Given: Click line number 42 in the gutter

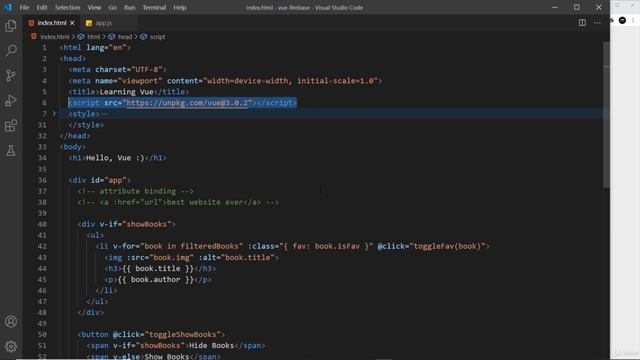Looking at the screenshot, I should tap(42, 246).
